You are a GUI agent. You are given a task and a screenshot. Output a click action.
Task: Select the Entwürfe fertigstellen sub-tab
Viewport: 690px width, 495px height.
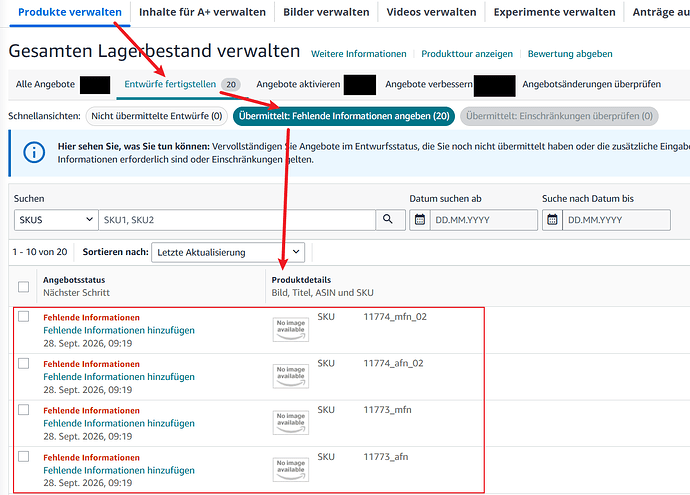170,84
